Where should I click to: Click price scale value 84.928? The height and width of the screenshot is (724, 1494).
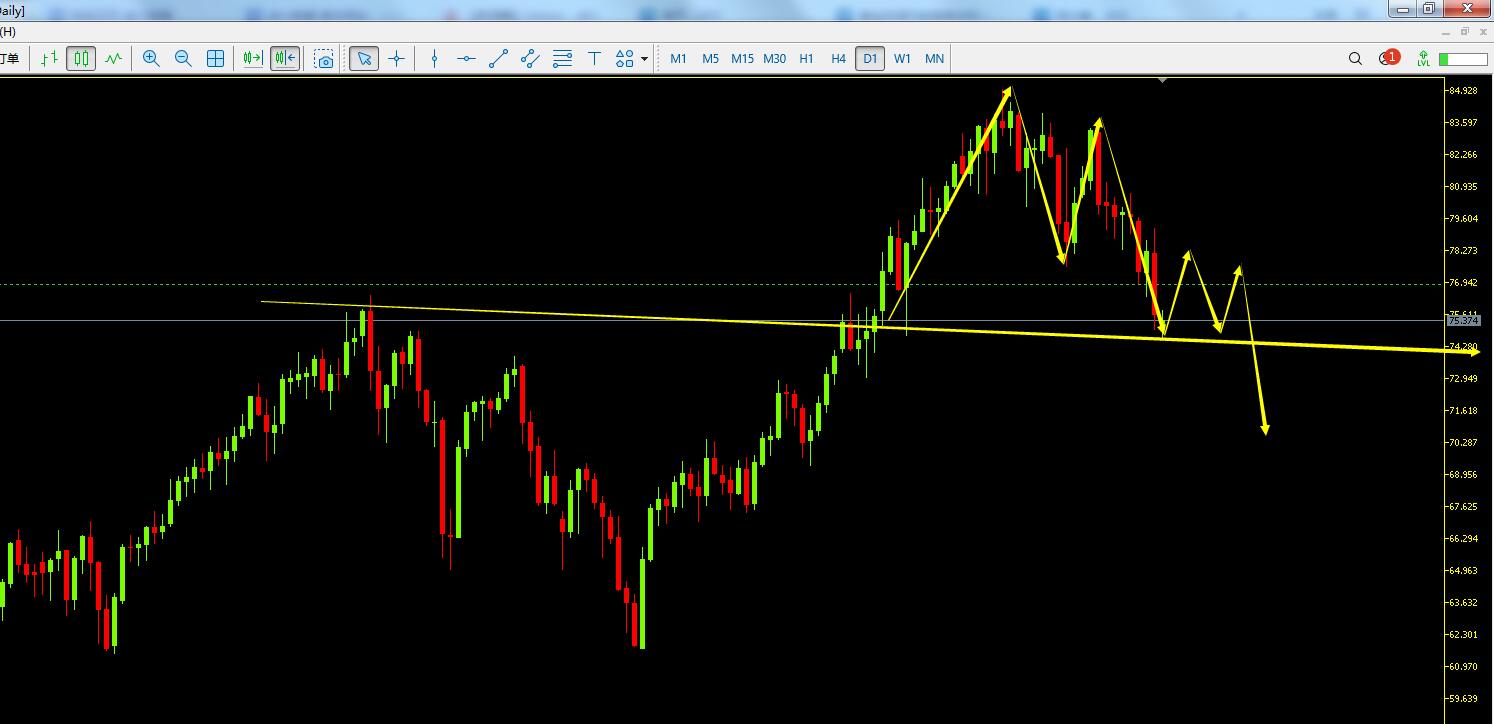[x=1463, y=91]
